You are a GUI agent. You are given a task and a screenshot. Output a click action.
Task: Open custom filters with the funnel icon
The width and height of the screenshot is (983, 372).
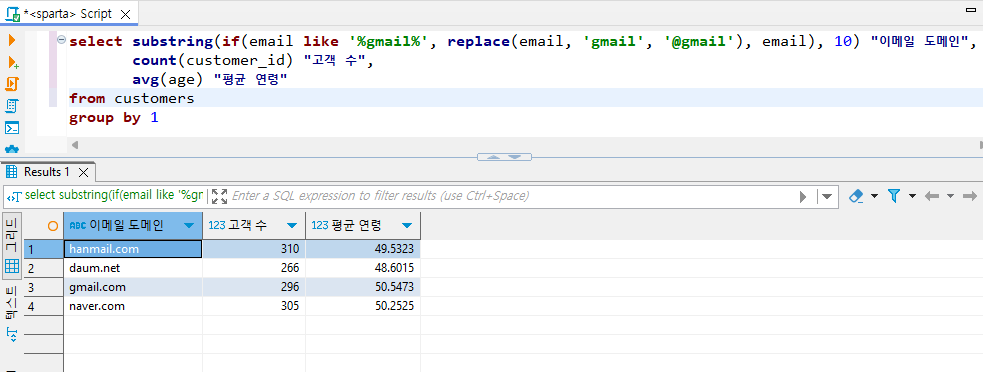894,196
